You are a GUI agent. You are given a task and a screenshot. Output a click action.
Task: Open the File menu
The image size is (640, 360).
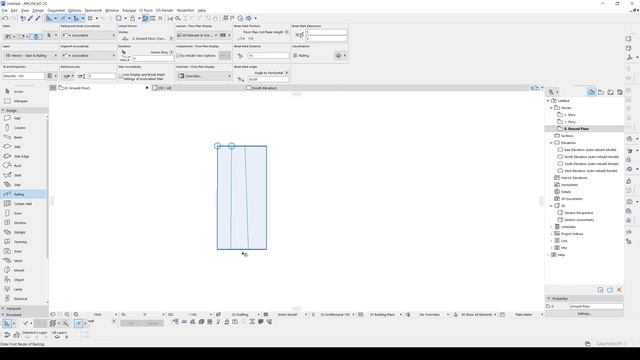pyautogui.click(x=4, y=10)
